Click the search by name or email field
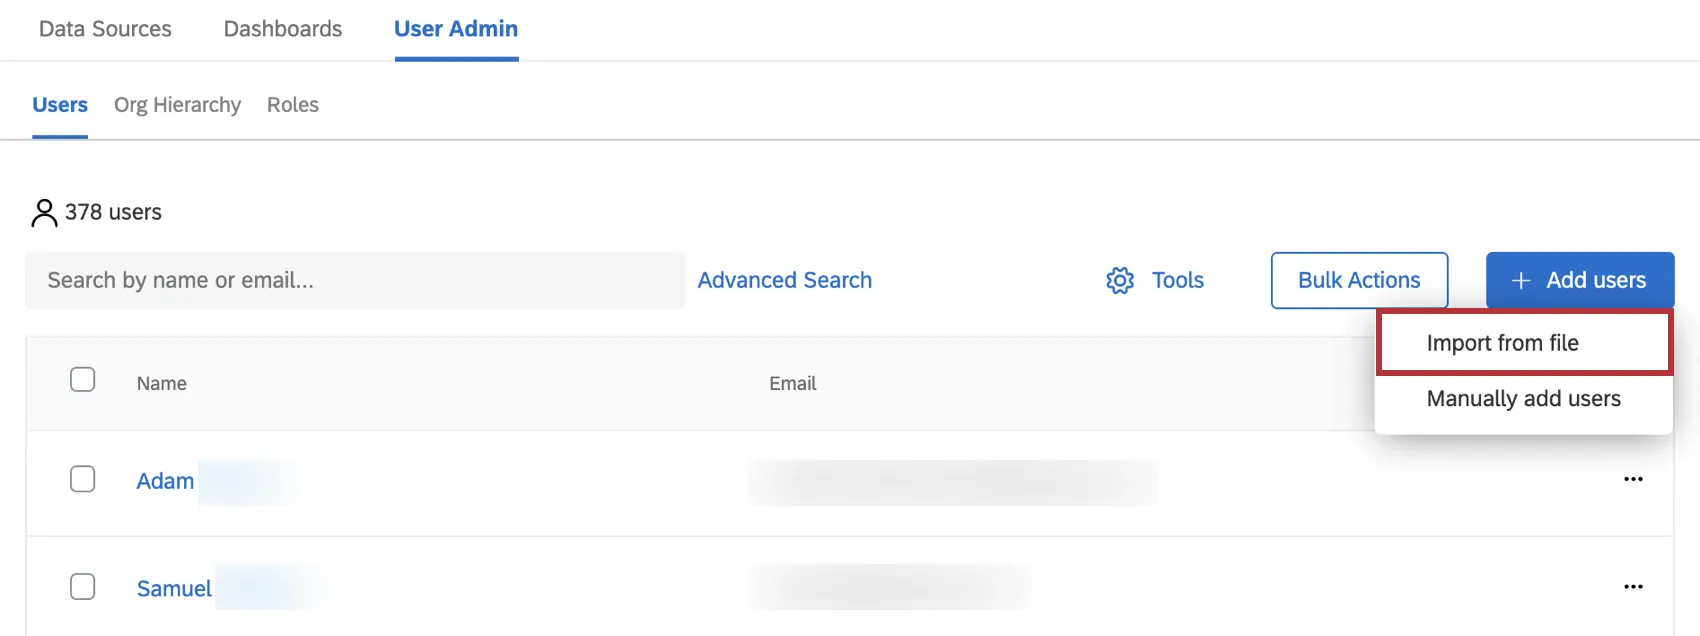1700x636 pixels. (355, 280)
